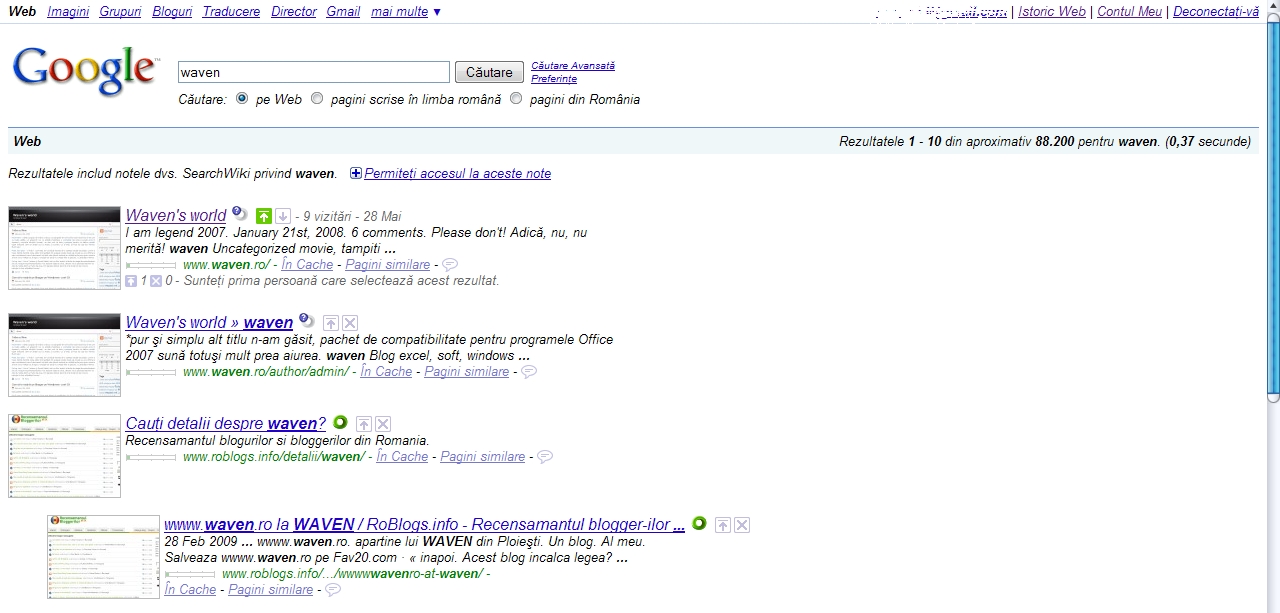Click the green WOT rating circle for roblogs.info/detalii
Viewport: 1280px width, 613px height.
point(340,423)
